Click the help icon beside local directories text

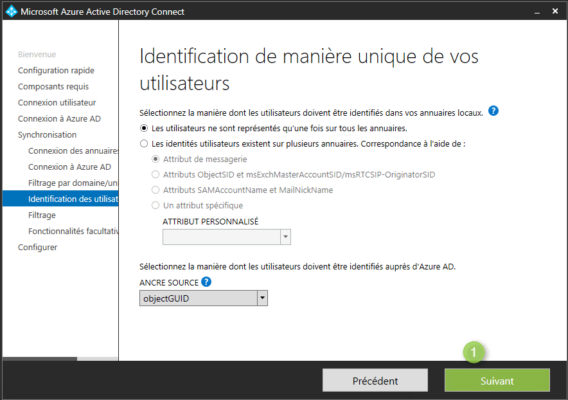(493, 111)
